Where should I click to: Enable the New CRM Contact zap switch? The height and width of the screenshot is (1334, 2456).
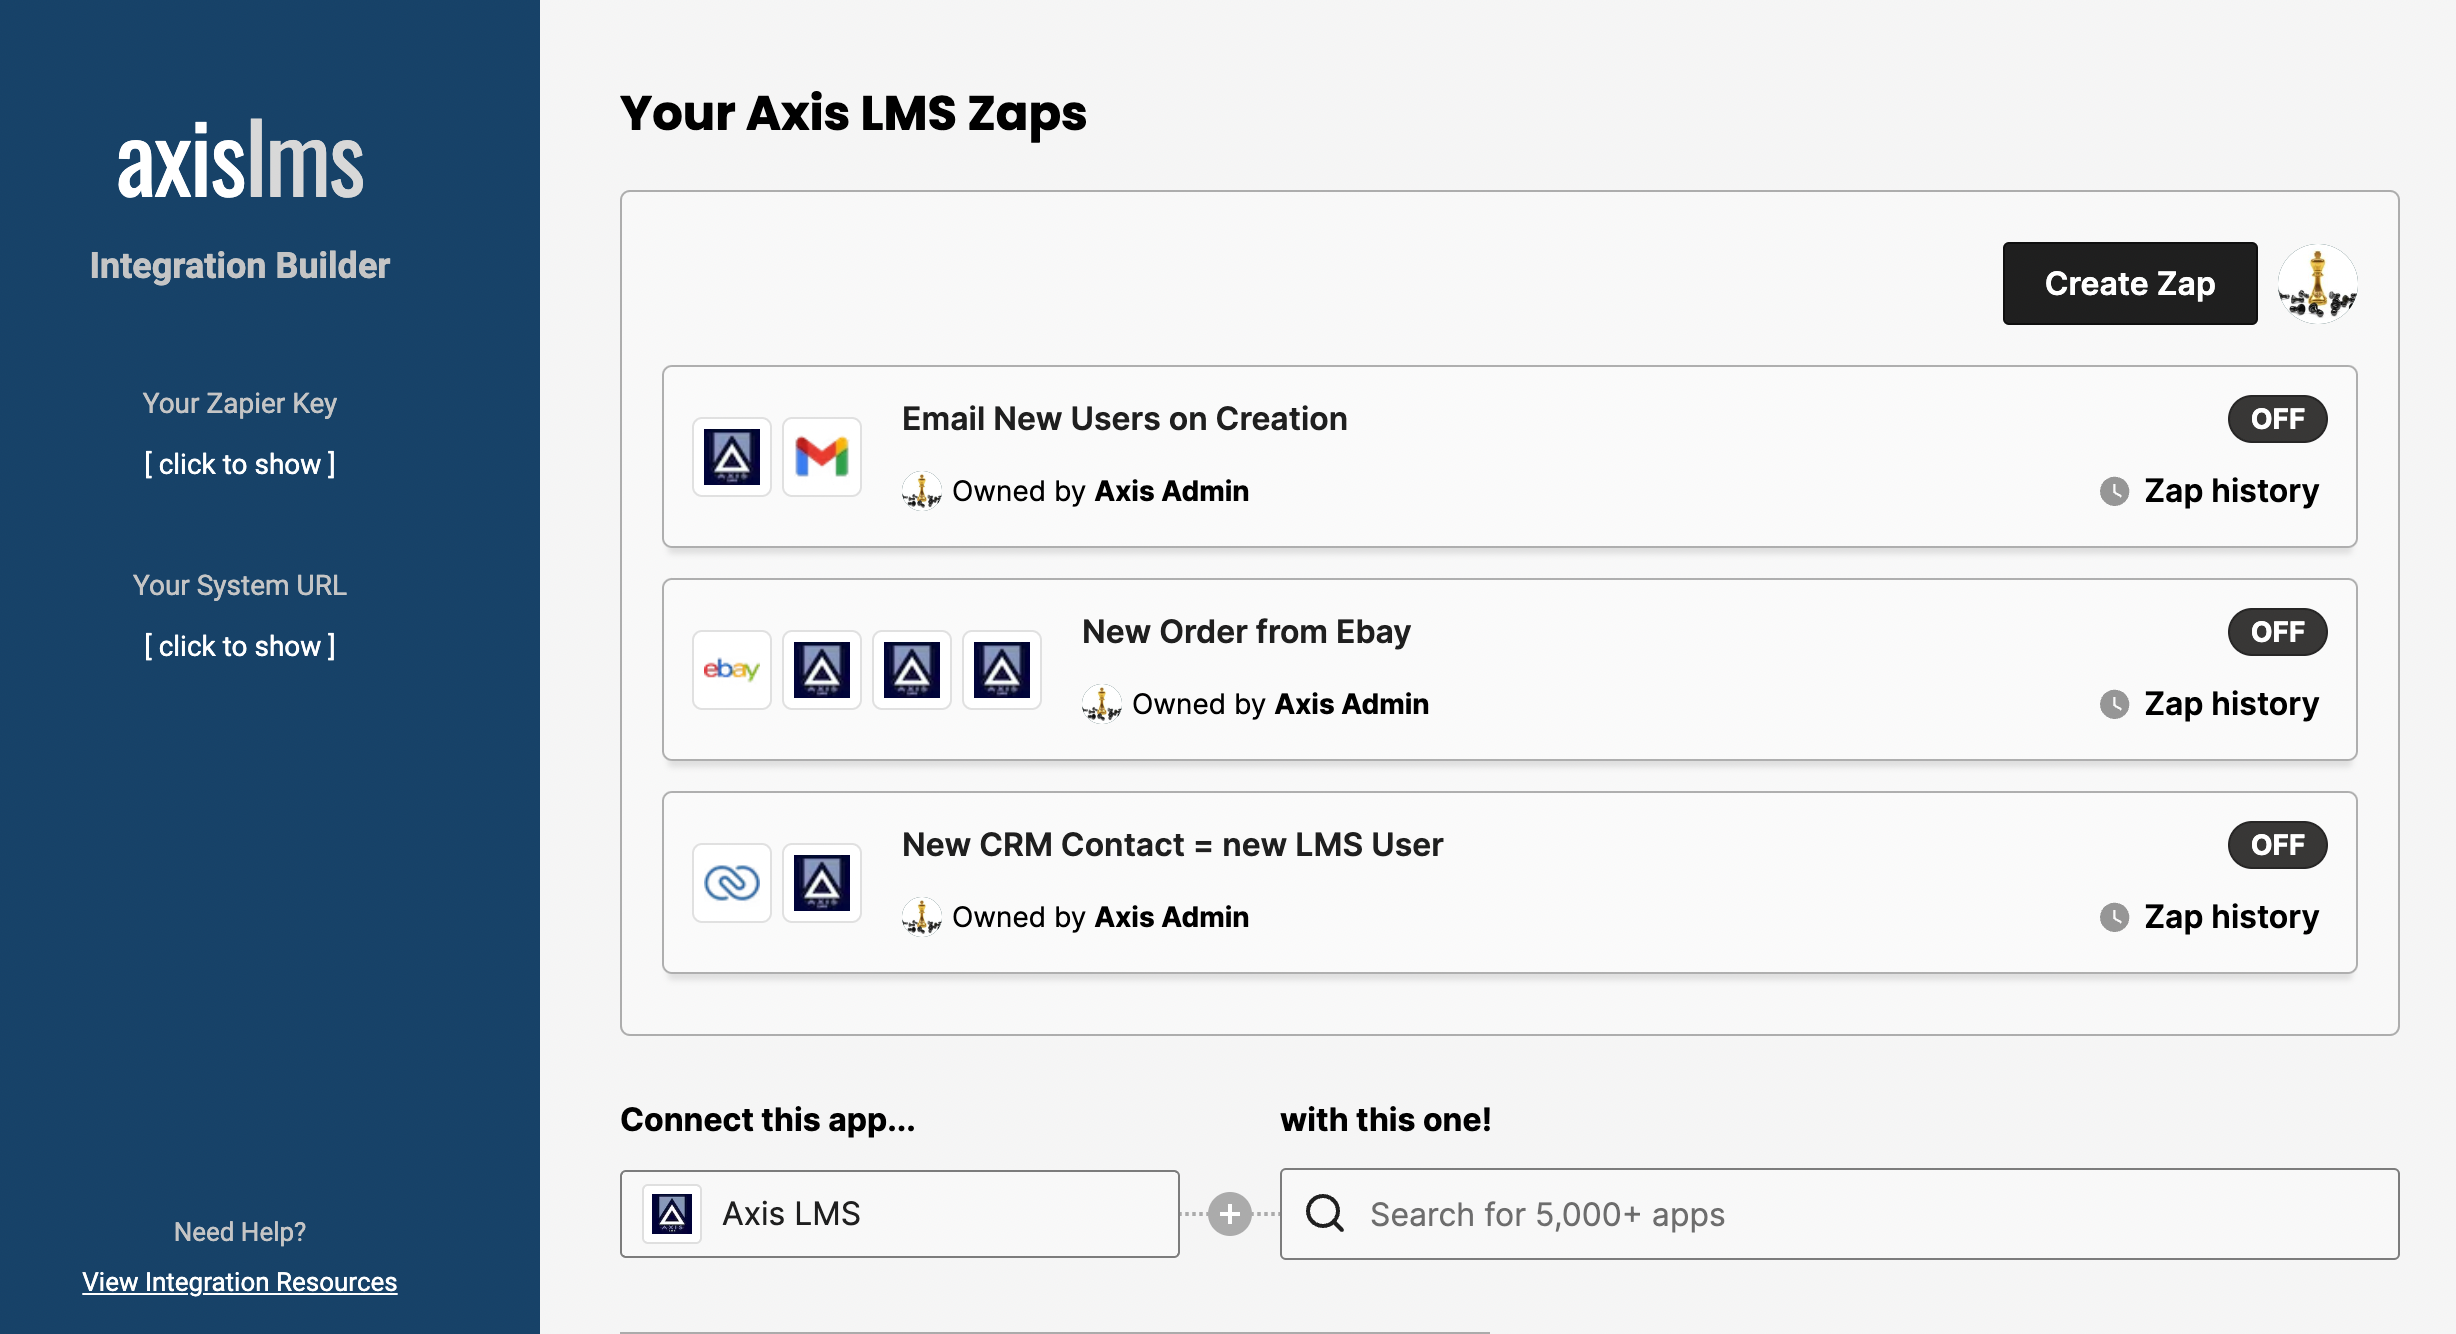2277,845
